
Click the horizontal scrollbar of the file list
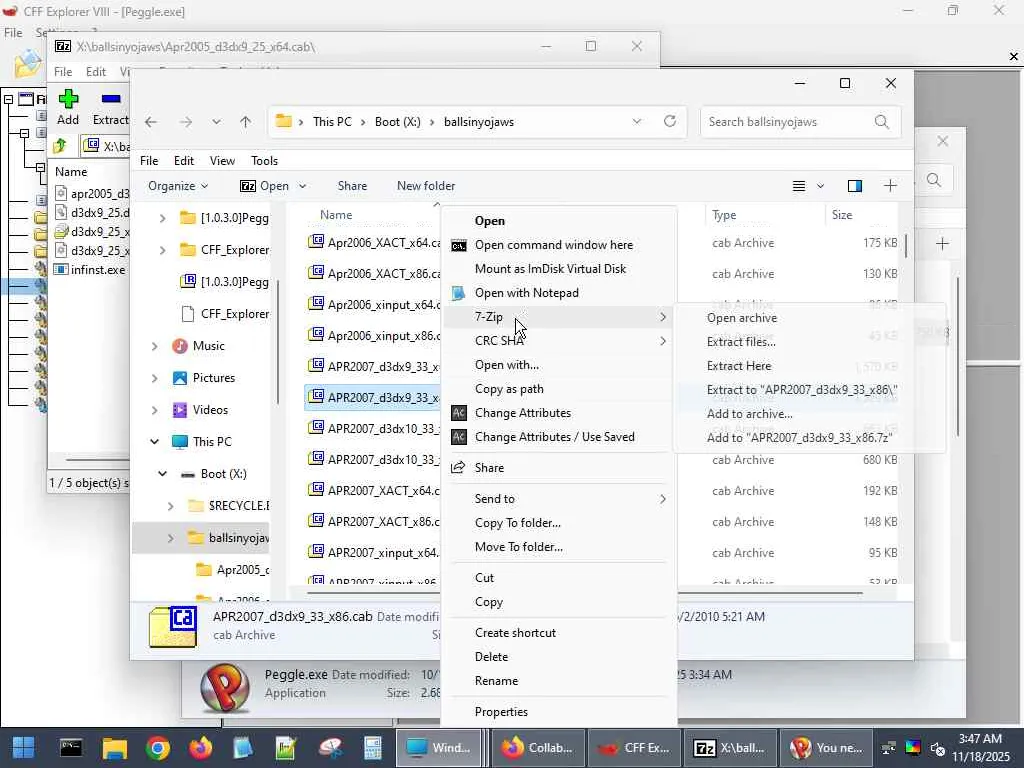tap(584, 593)
